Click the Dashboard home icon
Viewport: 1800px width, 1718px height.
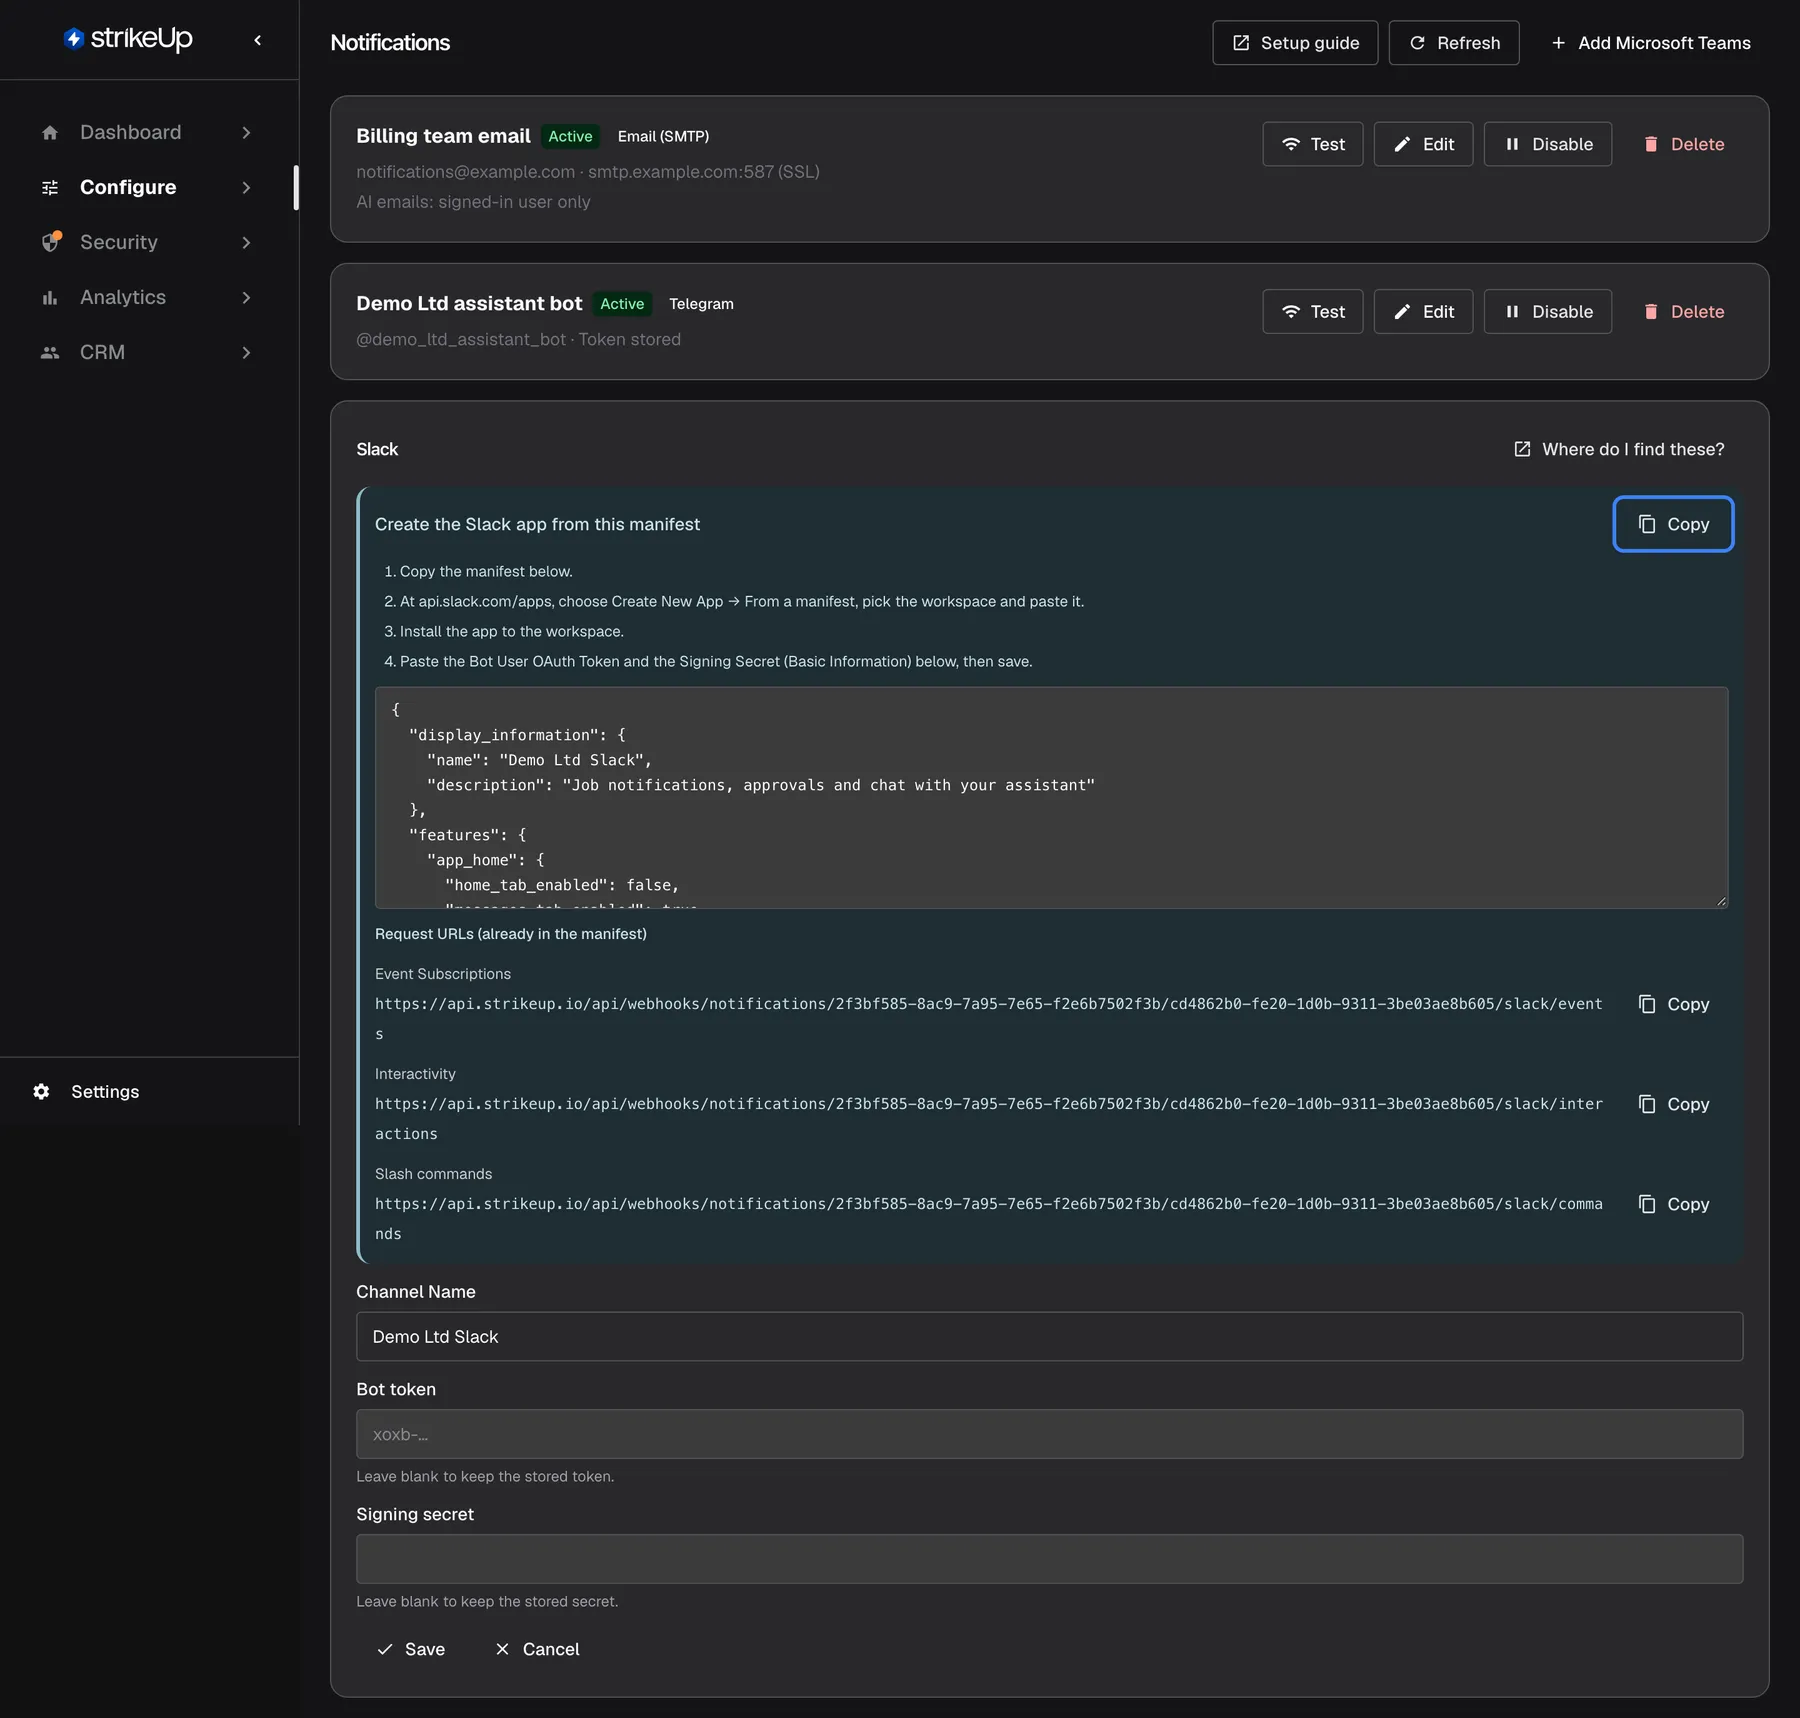pyautogui.click(x=50, y=132)
